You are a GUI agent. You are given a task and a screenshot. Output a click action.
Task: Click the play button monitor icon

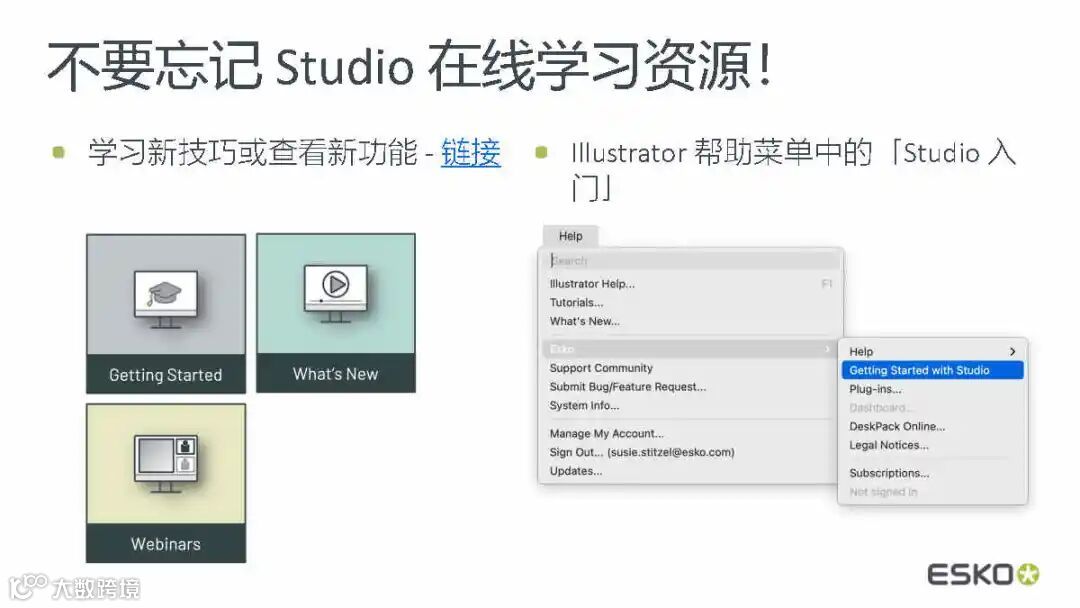point(335,293)
